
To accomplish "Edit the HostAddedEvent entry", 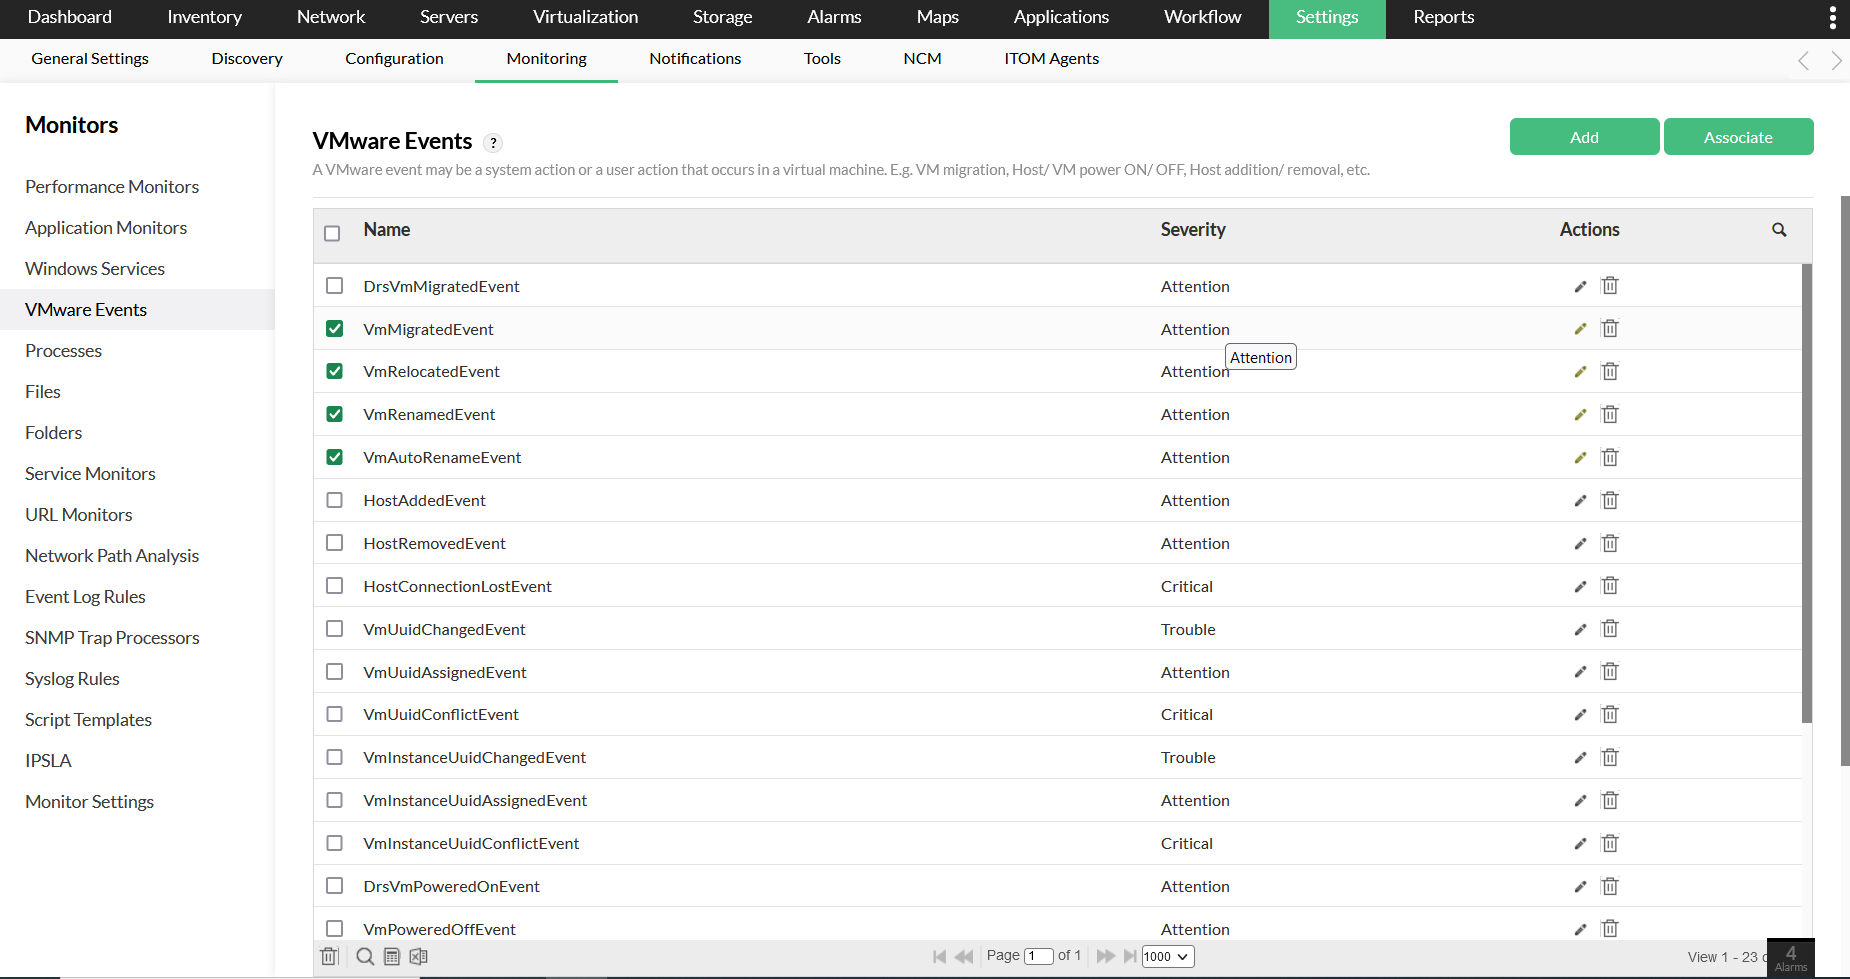I will (x=1580, y=501).
